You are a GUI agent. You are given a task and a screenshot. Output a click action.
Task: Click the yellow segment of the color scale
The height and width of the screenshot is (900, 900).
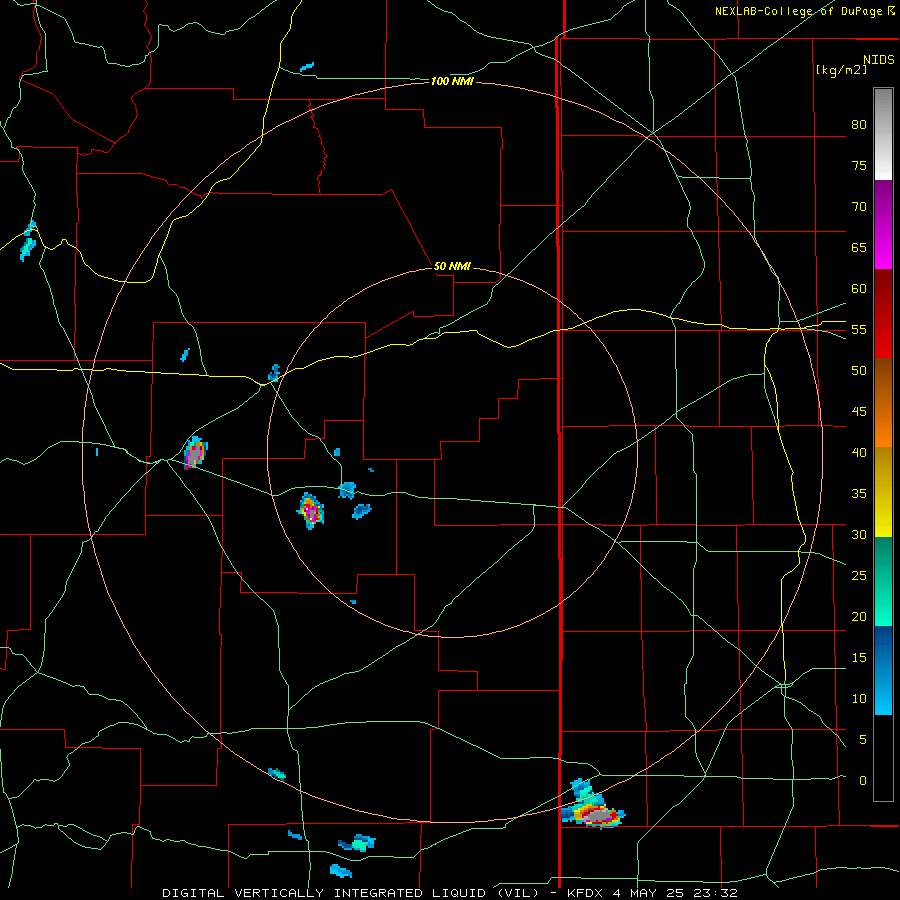(x=883, y=492)
